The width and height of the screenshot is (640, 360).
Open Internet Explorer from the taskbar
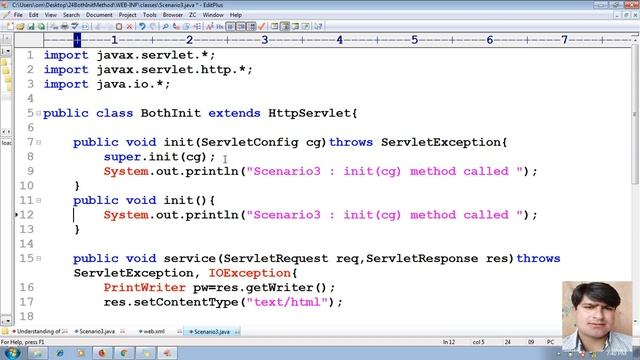coord(60,353)
